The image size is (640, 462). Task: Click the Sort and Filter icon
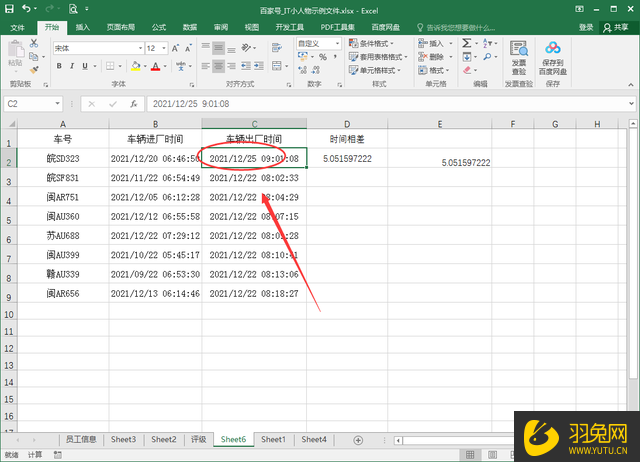coord(487,43)
